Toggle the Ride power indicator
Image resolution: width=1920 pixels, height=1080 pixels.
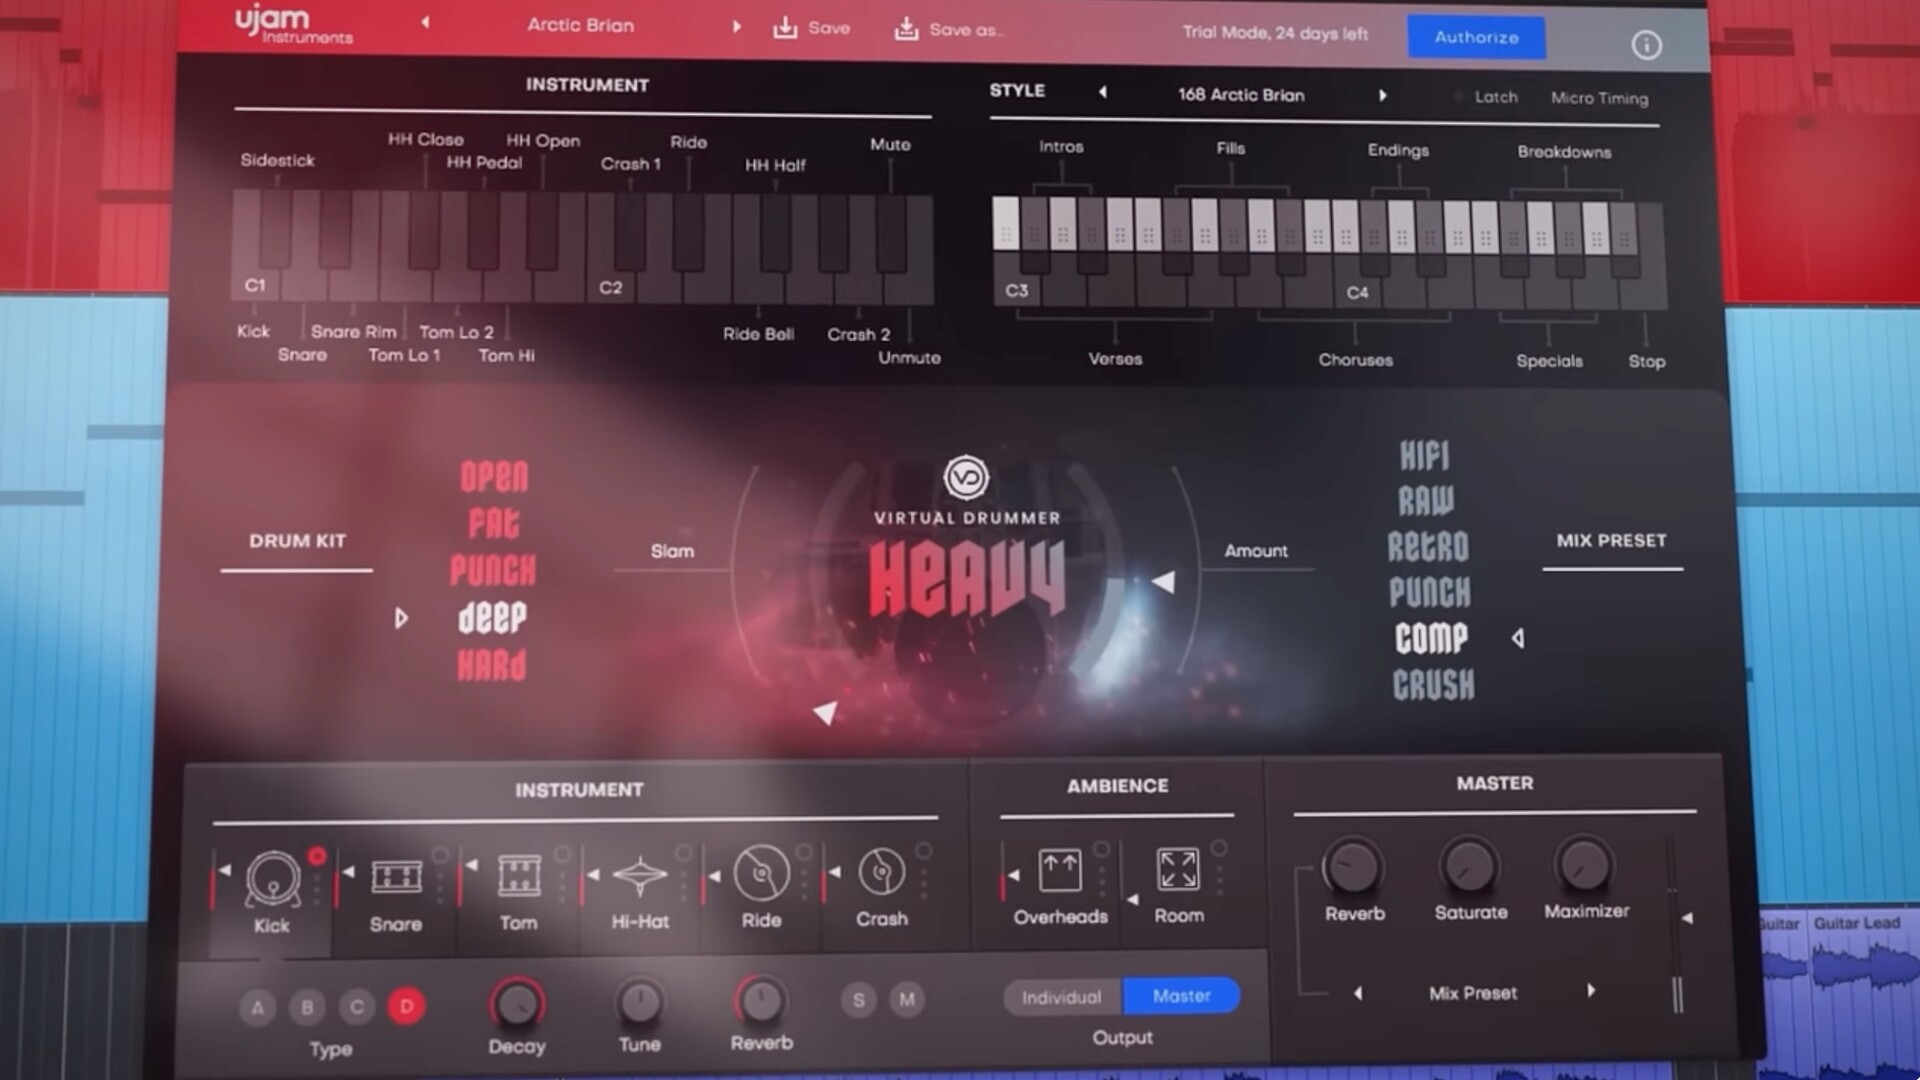[804, 852]
